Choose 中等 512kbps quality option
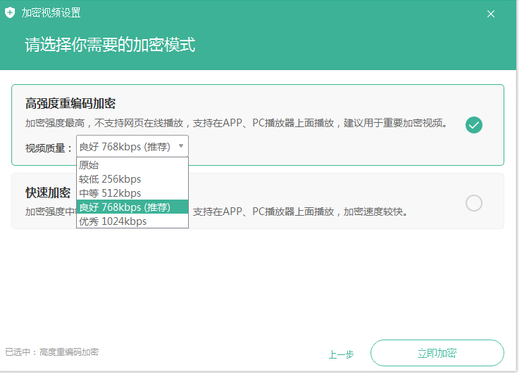The height and width of the screenshot is (373, 519). point(132,193)
